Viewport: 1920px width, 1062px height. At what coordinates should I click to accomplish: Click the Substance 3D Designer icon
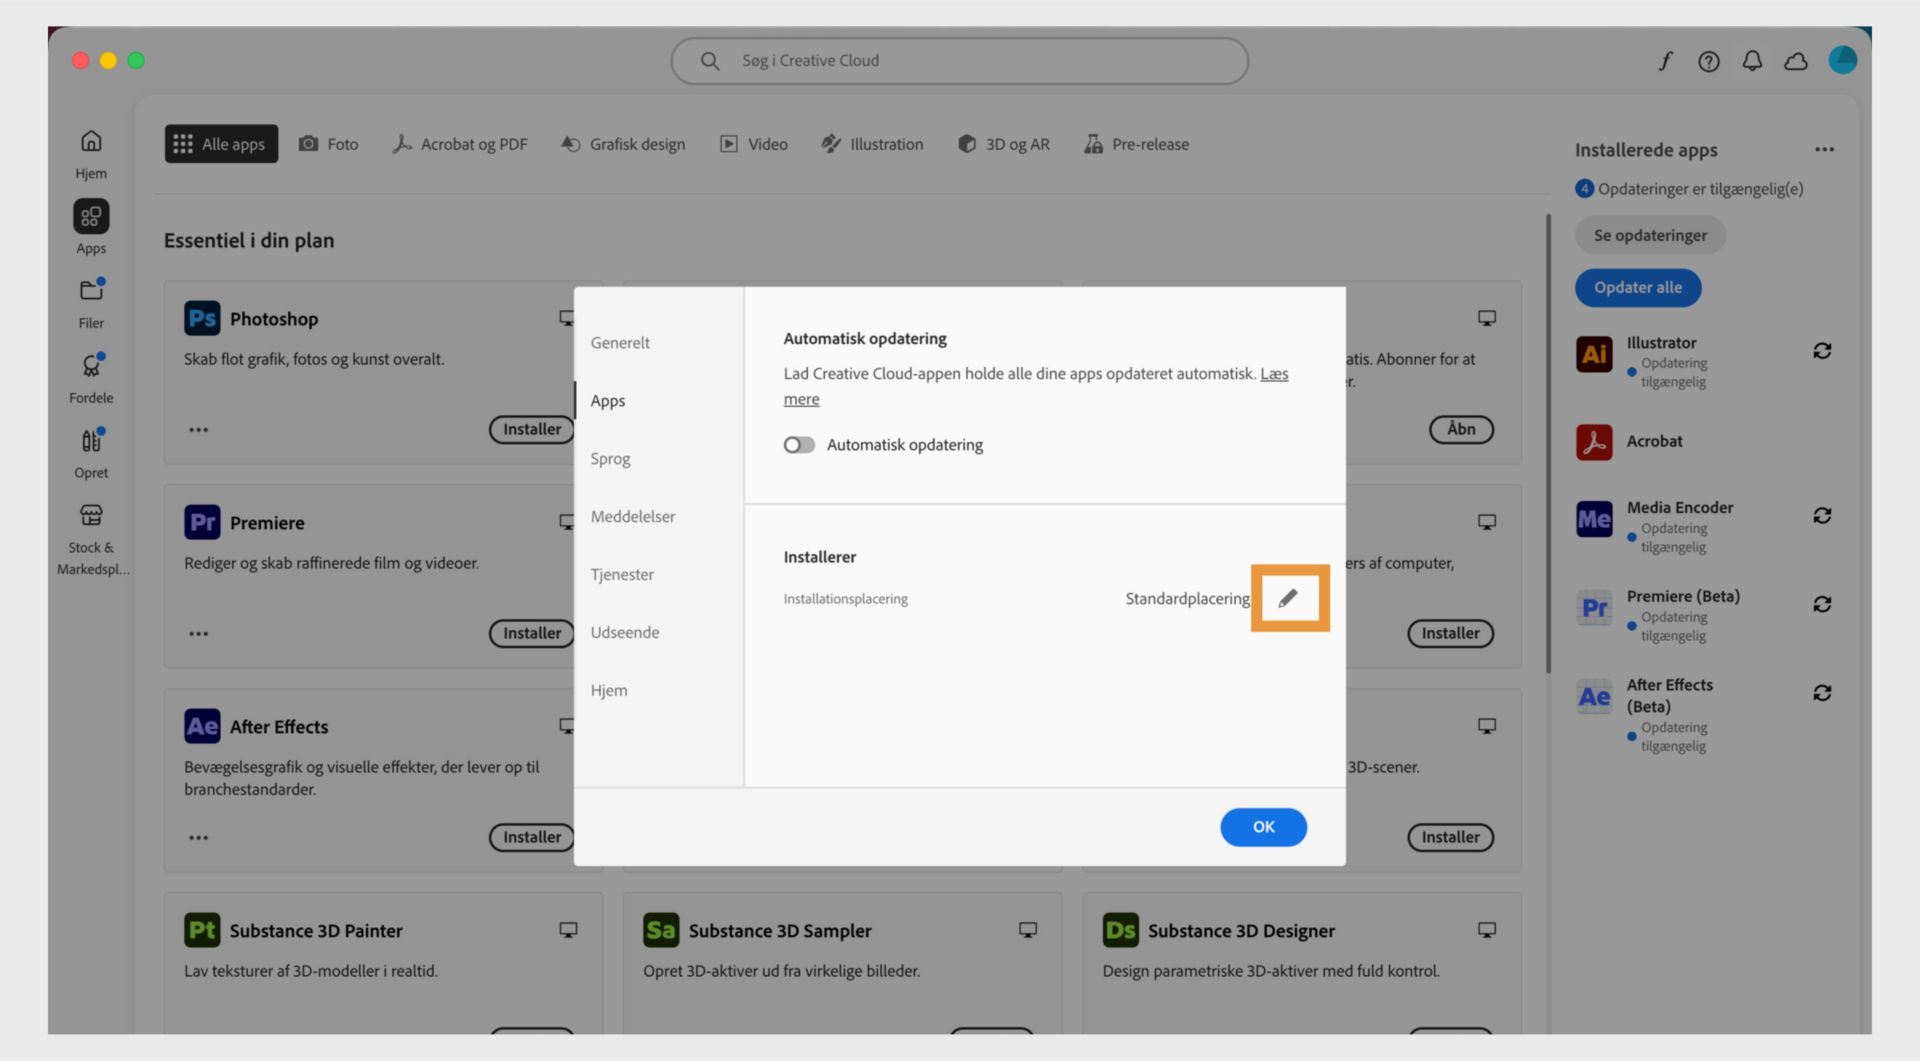click(x=1120, y=930)
